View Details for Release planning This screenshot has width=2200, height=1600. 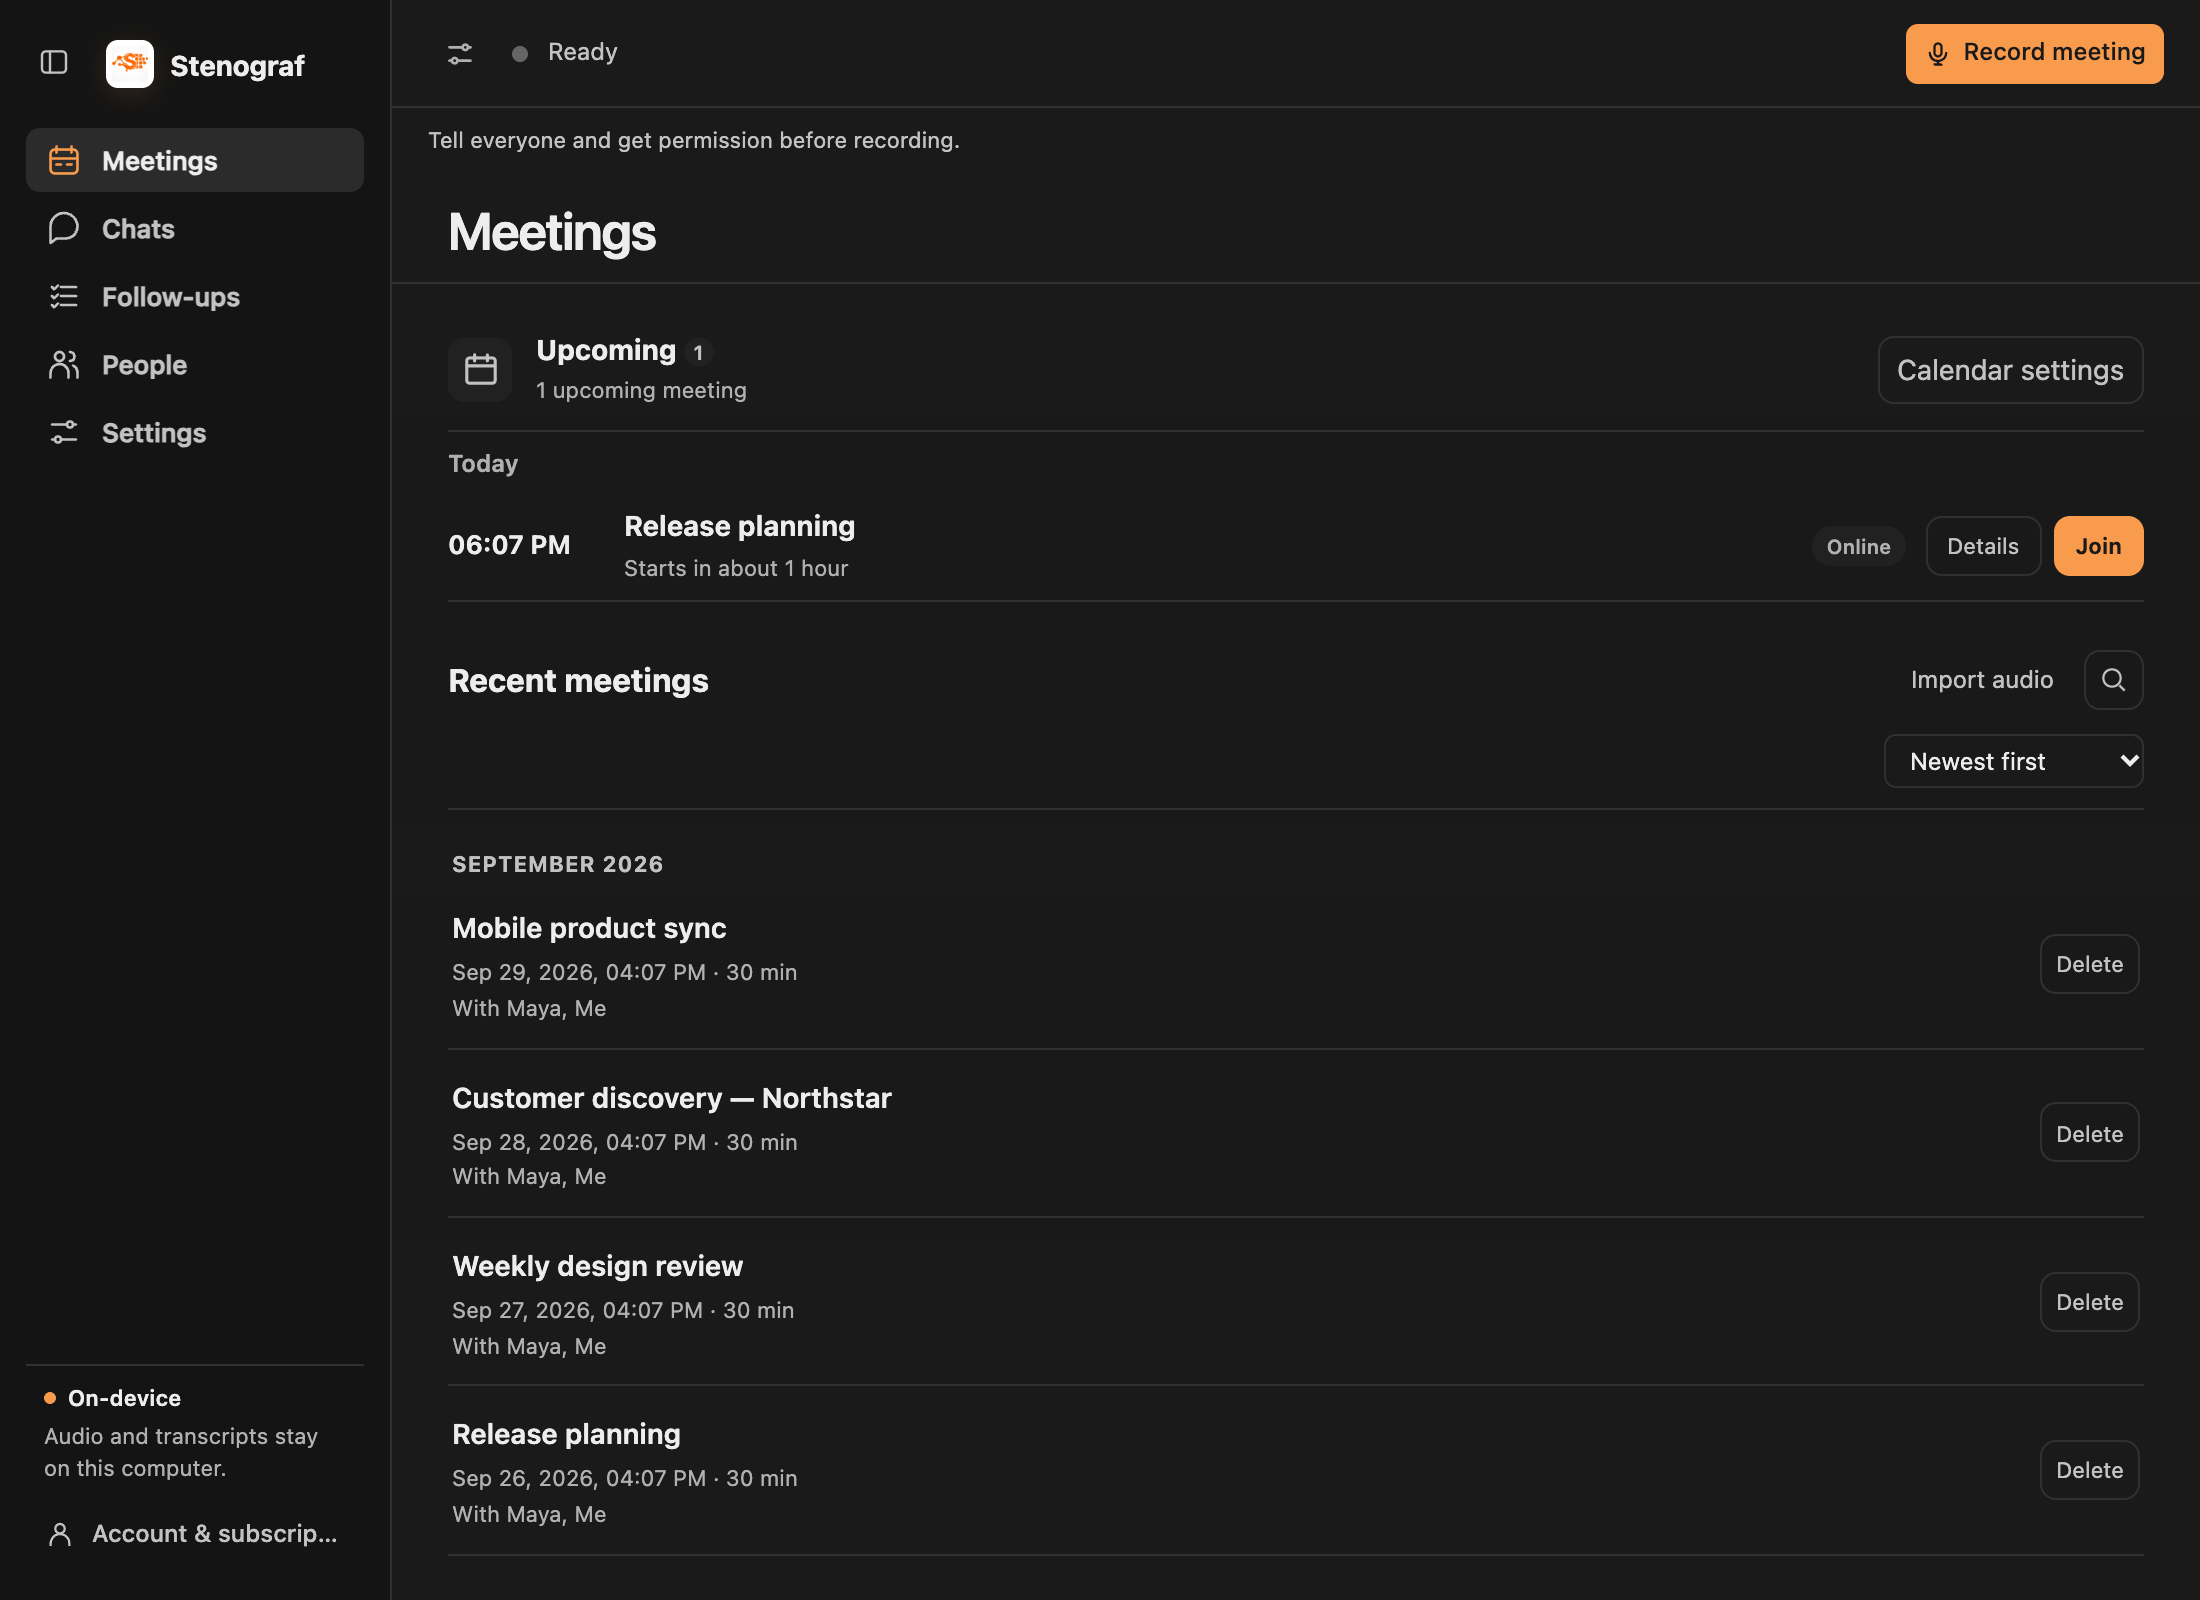[x=1983, y=546]
